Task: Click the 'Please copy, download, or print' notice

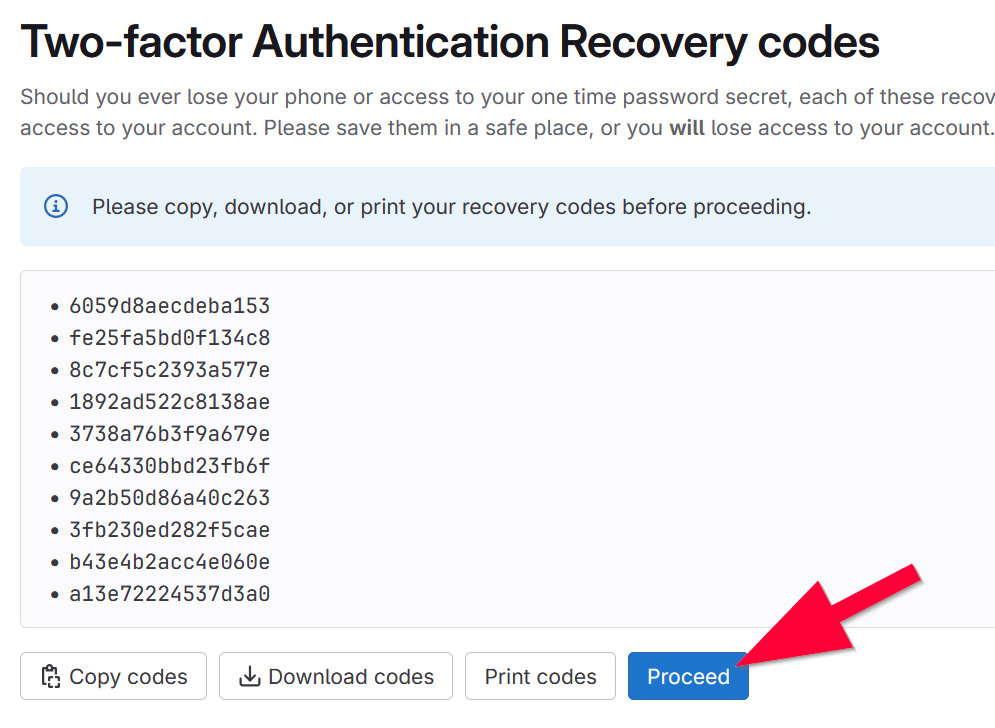Action: (451, 207)
